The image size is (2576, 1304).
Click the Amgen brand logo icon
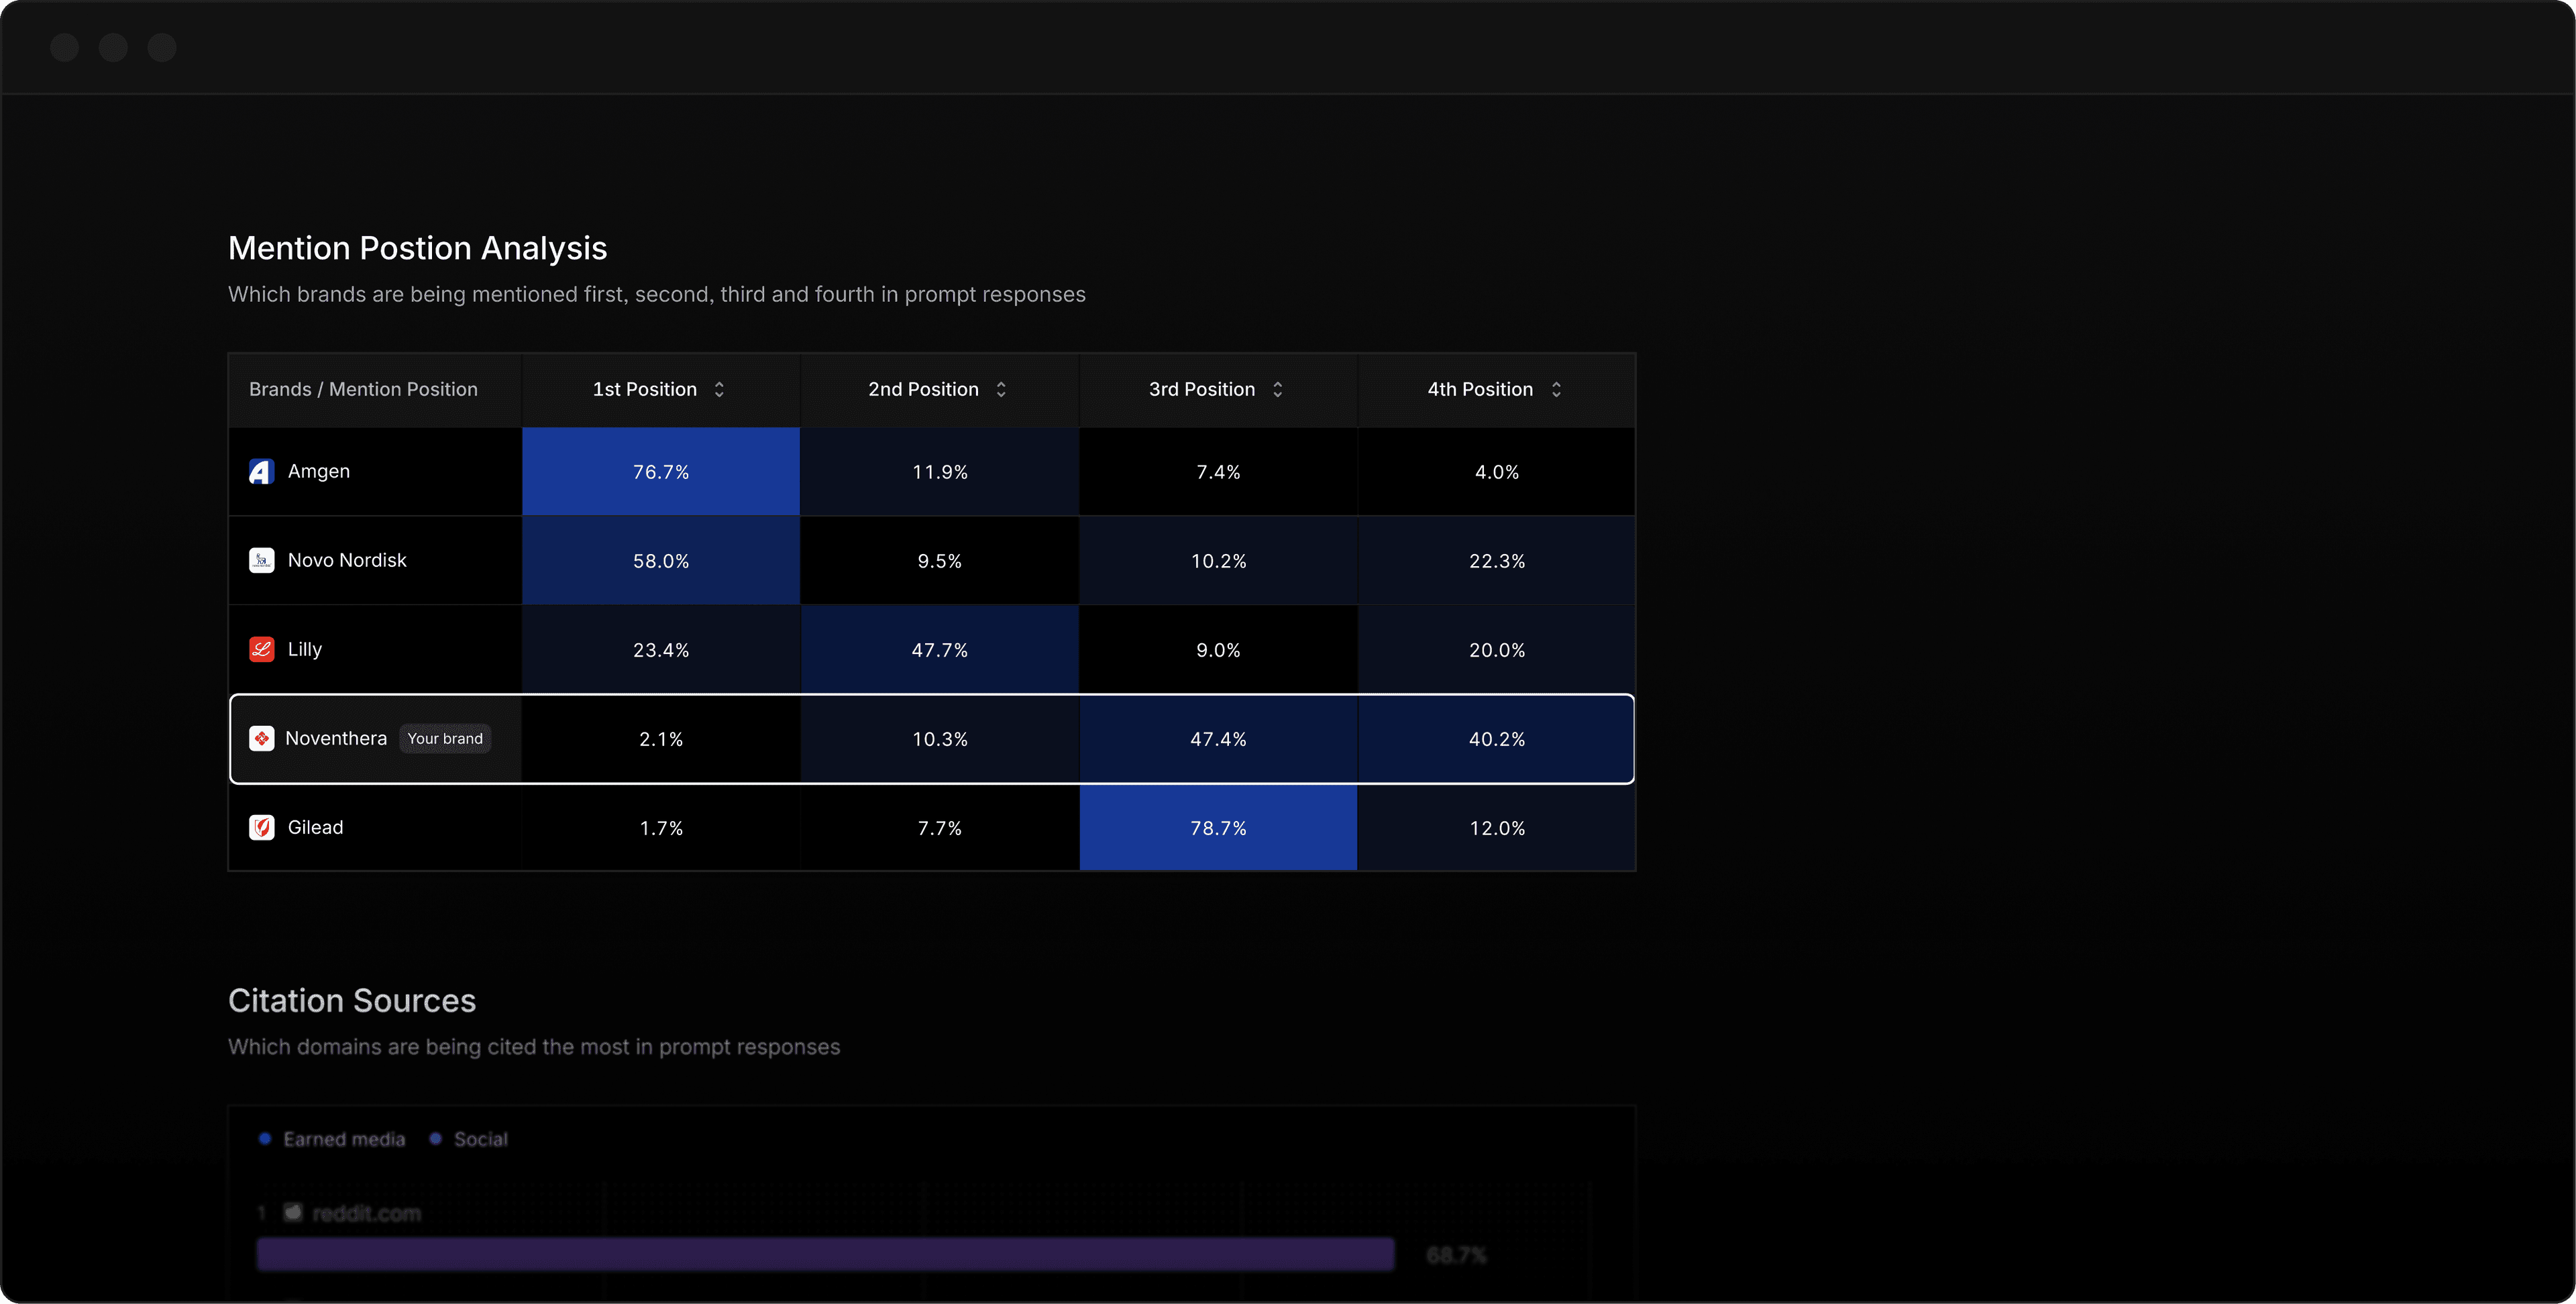[261, 471]
